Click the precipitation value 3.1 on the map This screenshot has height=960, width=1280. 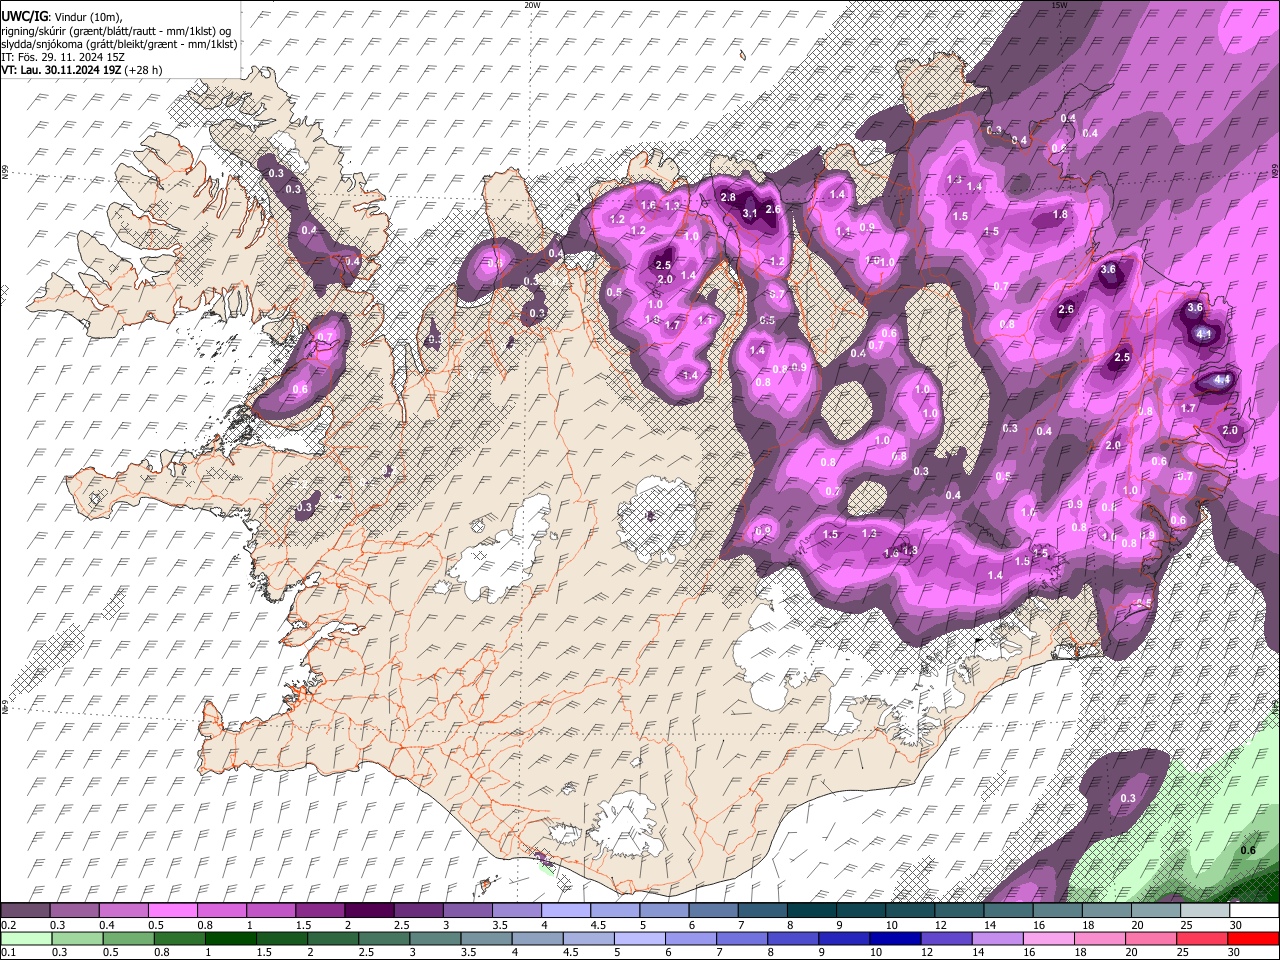[750, 213]
